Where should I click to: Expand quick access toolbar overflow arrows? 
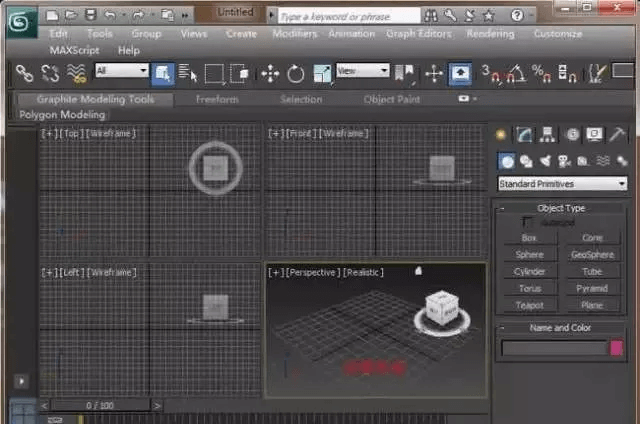click(185, 16)
